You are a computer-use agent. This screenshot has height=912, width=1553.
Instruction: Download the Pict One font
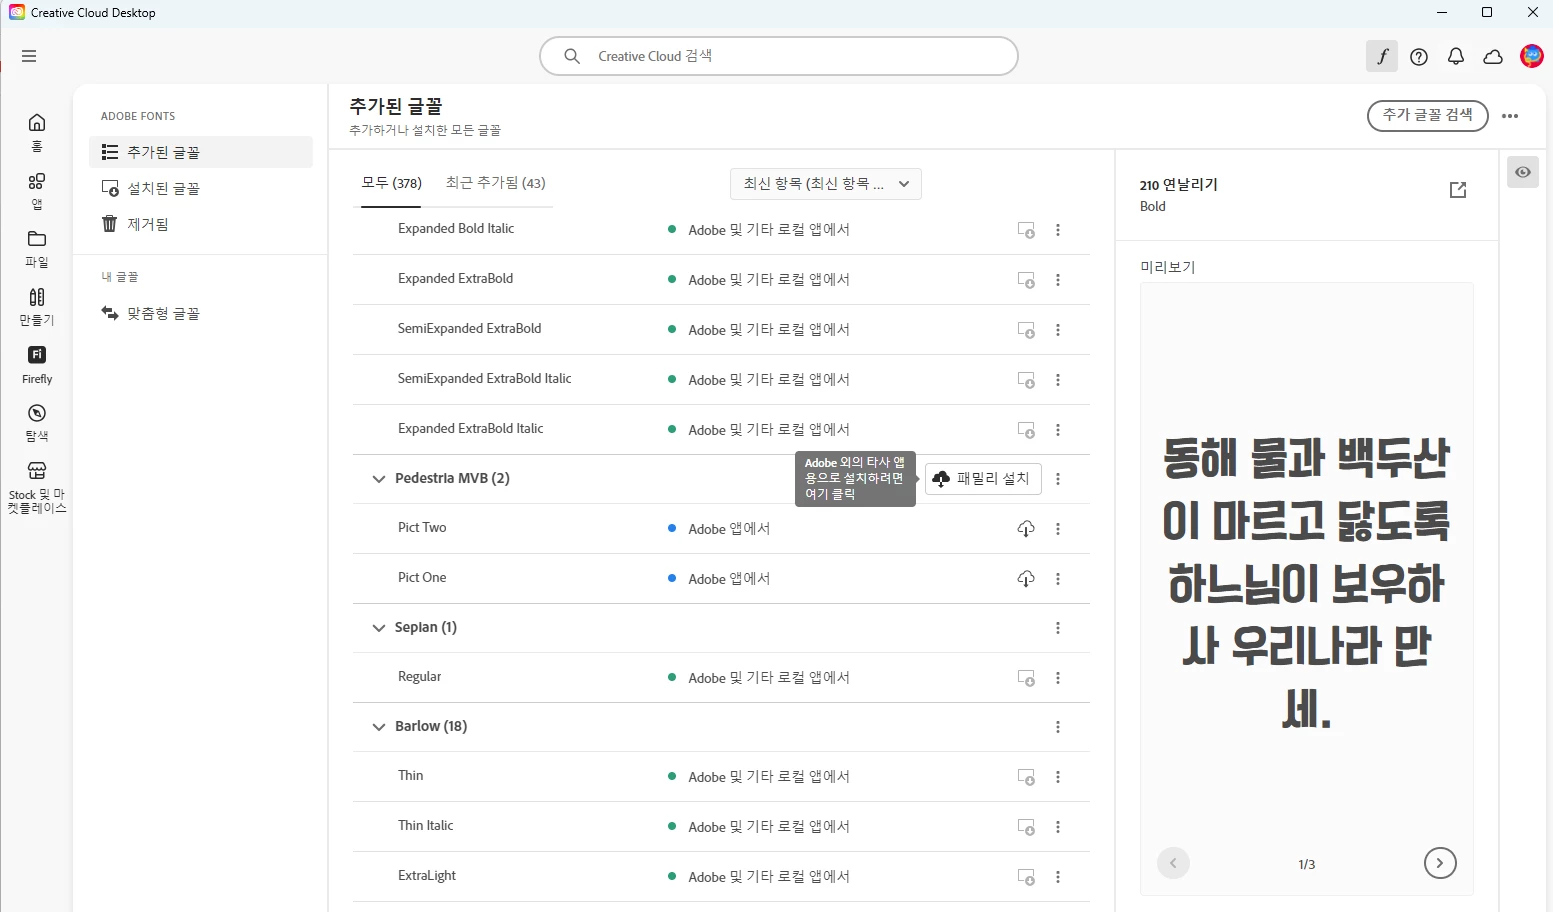click(x=1026, y=579)
